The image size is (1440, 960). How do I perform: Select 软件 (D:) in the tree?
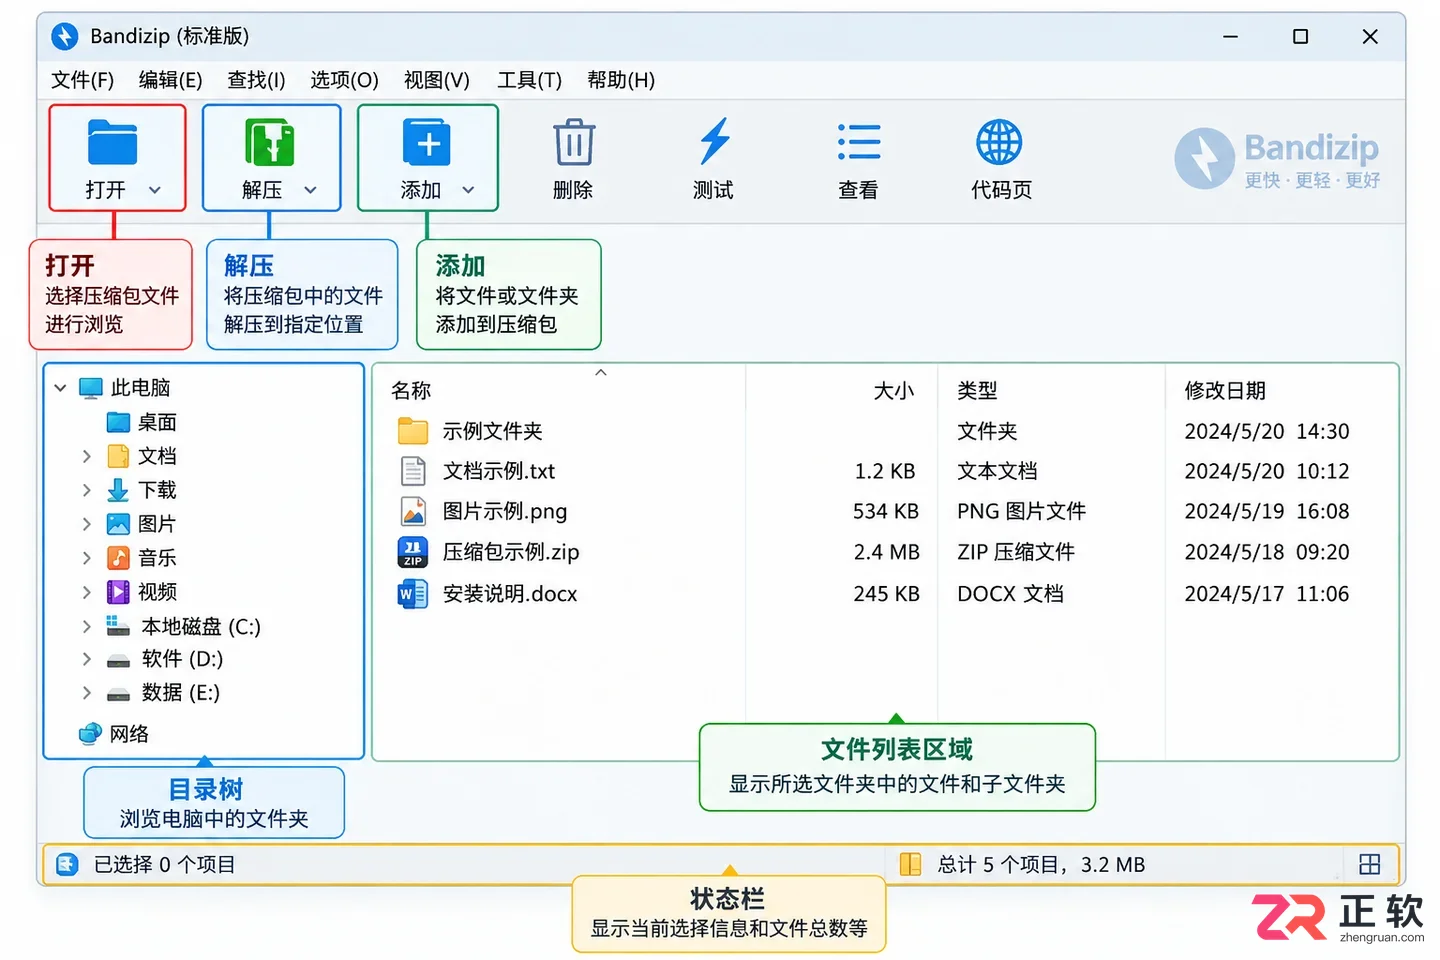click(x=182, y=659)
